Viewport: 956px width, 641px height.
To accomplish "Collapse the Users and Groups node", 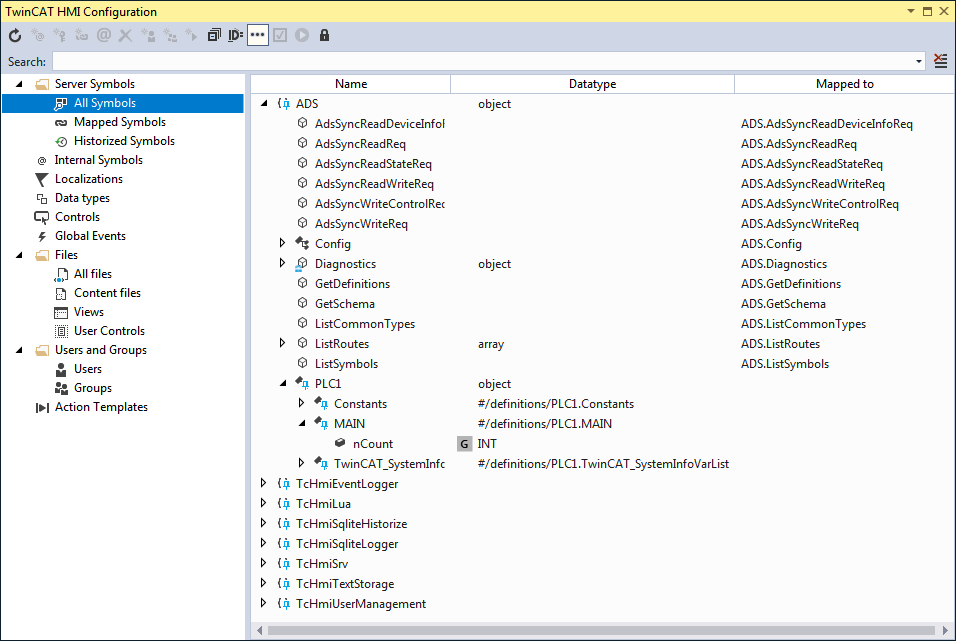I will (20, 350).
